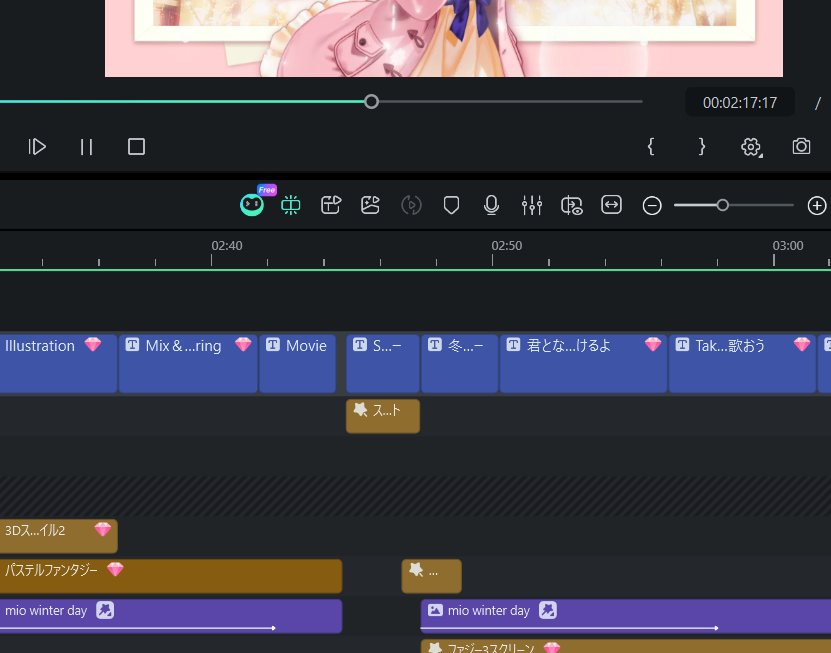Select the Movie title clip
The width and height of the screenshot is (831, 653).
(298, 363)
